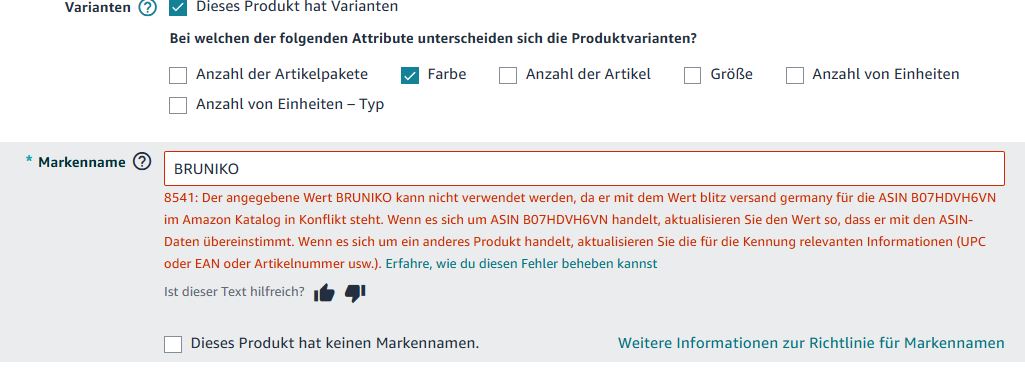Open 'Erfahre, wie du diesen Fehler beheben kannst'
1025x376 pixels.
click(522, 264)
